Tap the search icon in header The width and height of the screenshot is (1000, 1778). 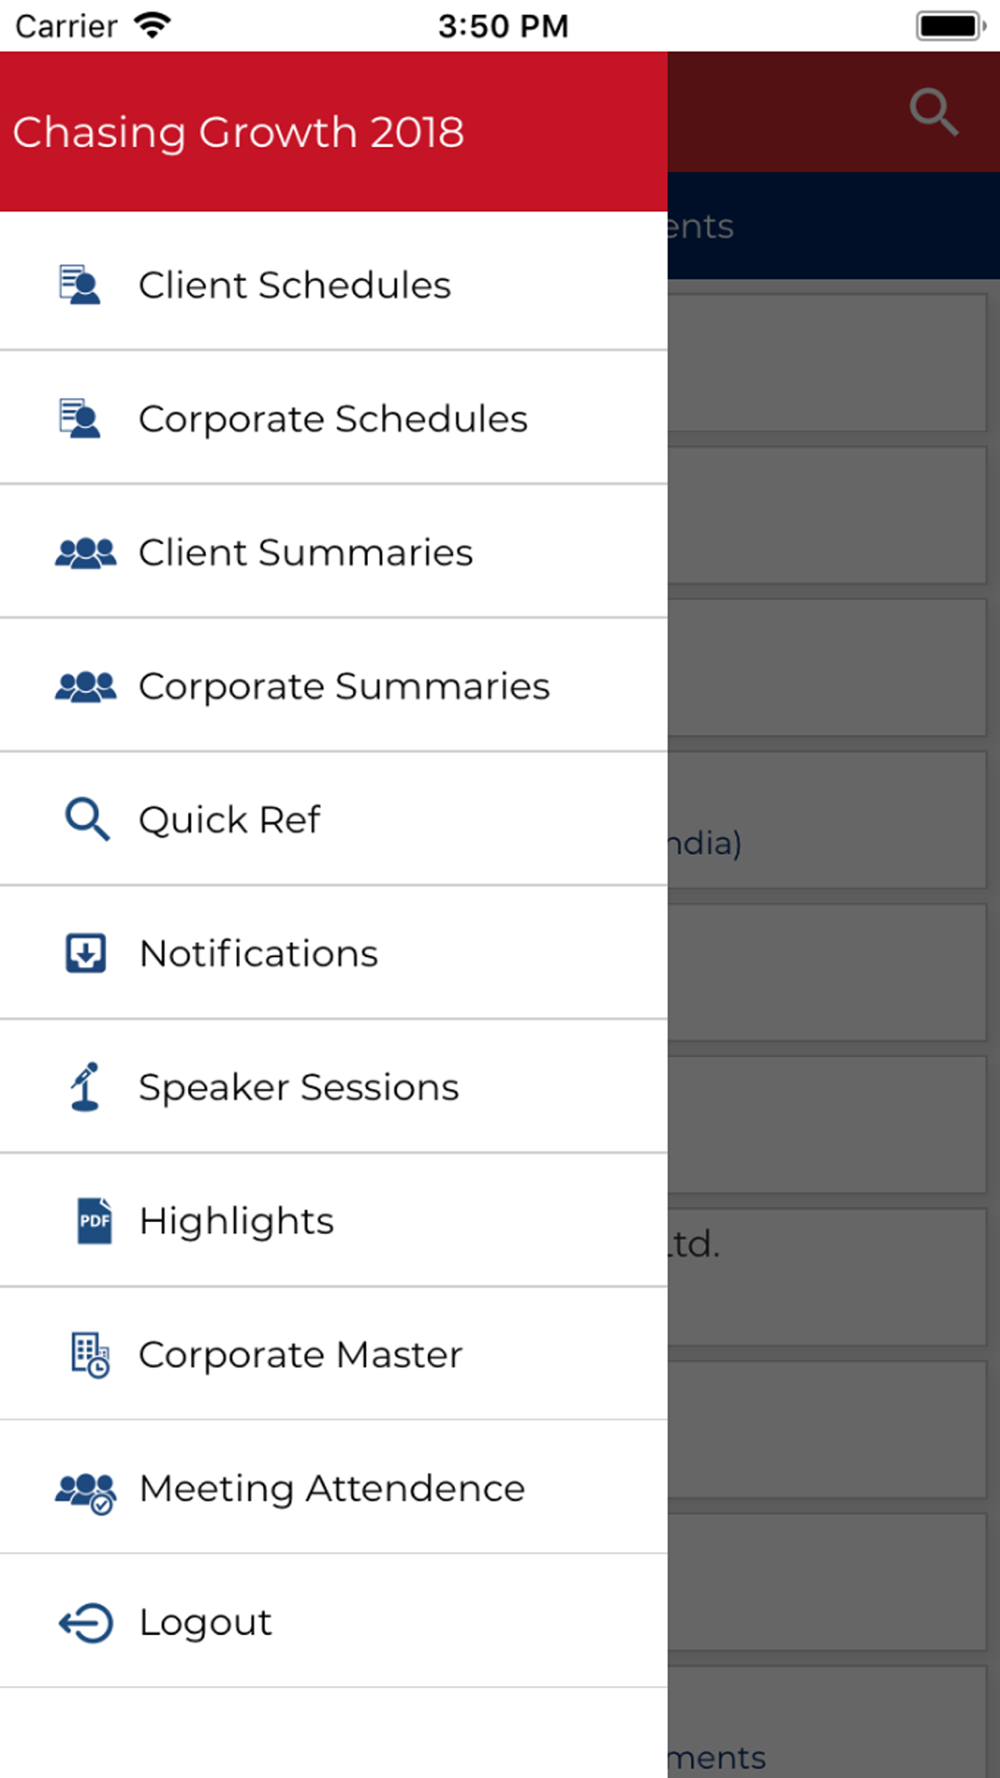pos(934,112)
